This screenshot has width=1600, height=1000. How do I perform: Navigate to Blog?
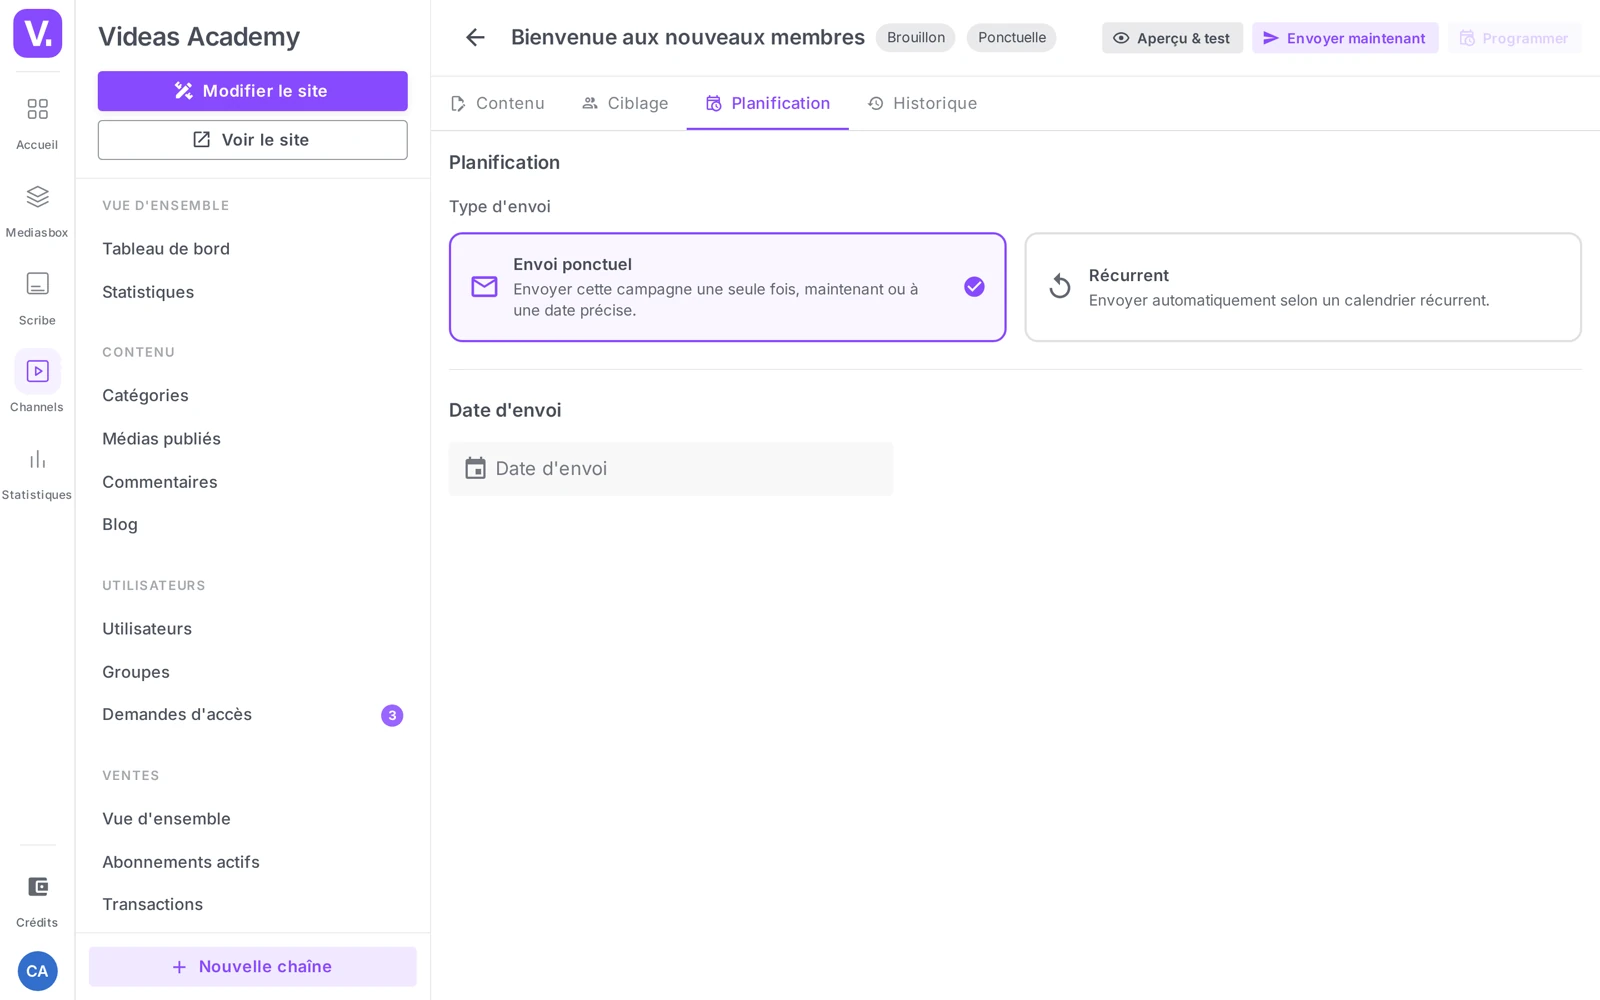point(120,525)
